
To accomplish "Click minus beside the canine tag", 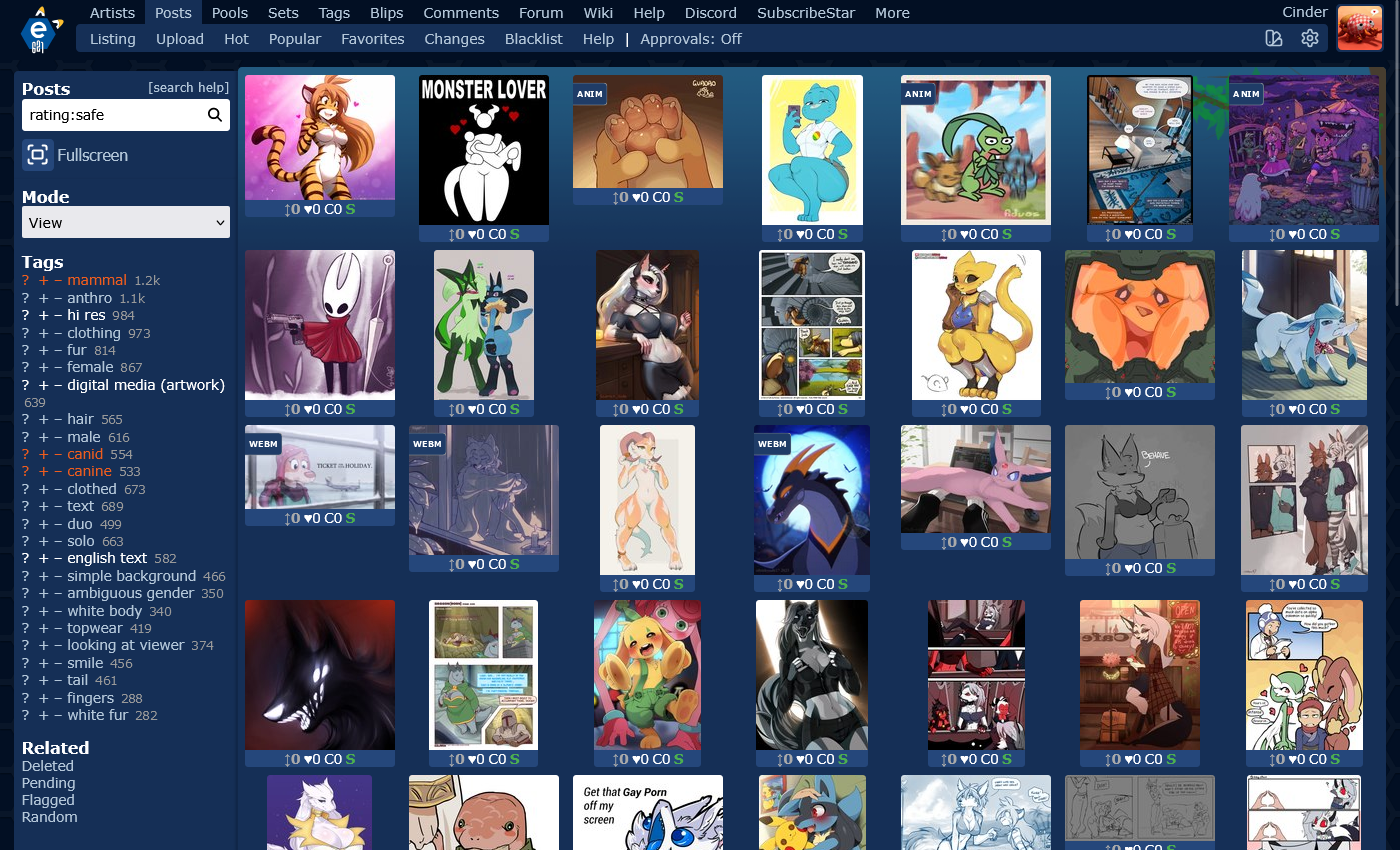I will (x=58, y=471).
